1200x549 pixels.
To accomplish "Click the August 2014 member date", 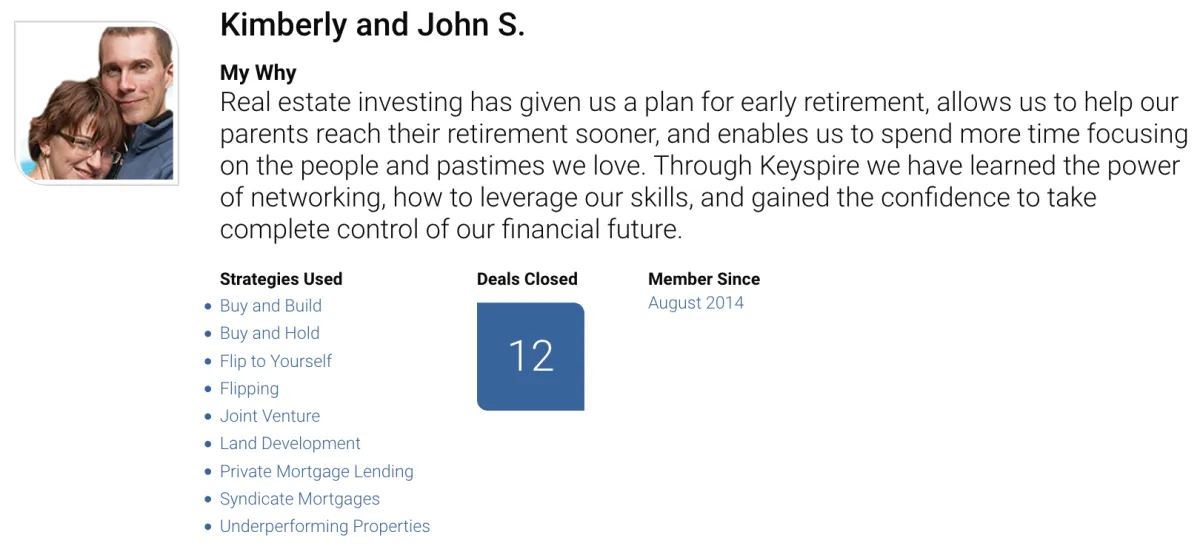I will click(x=696, y=303).
